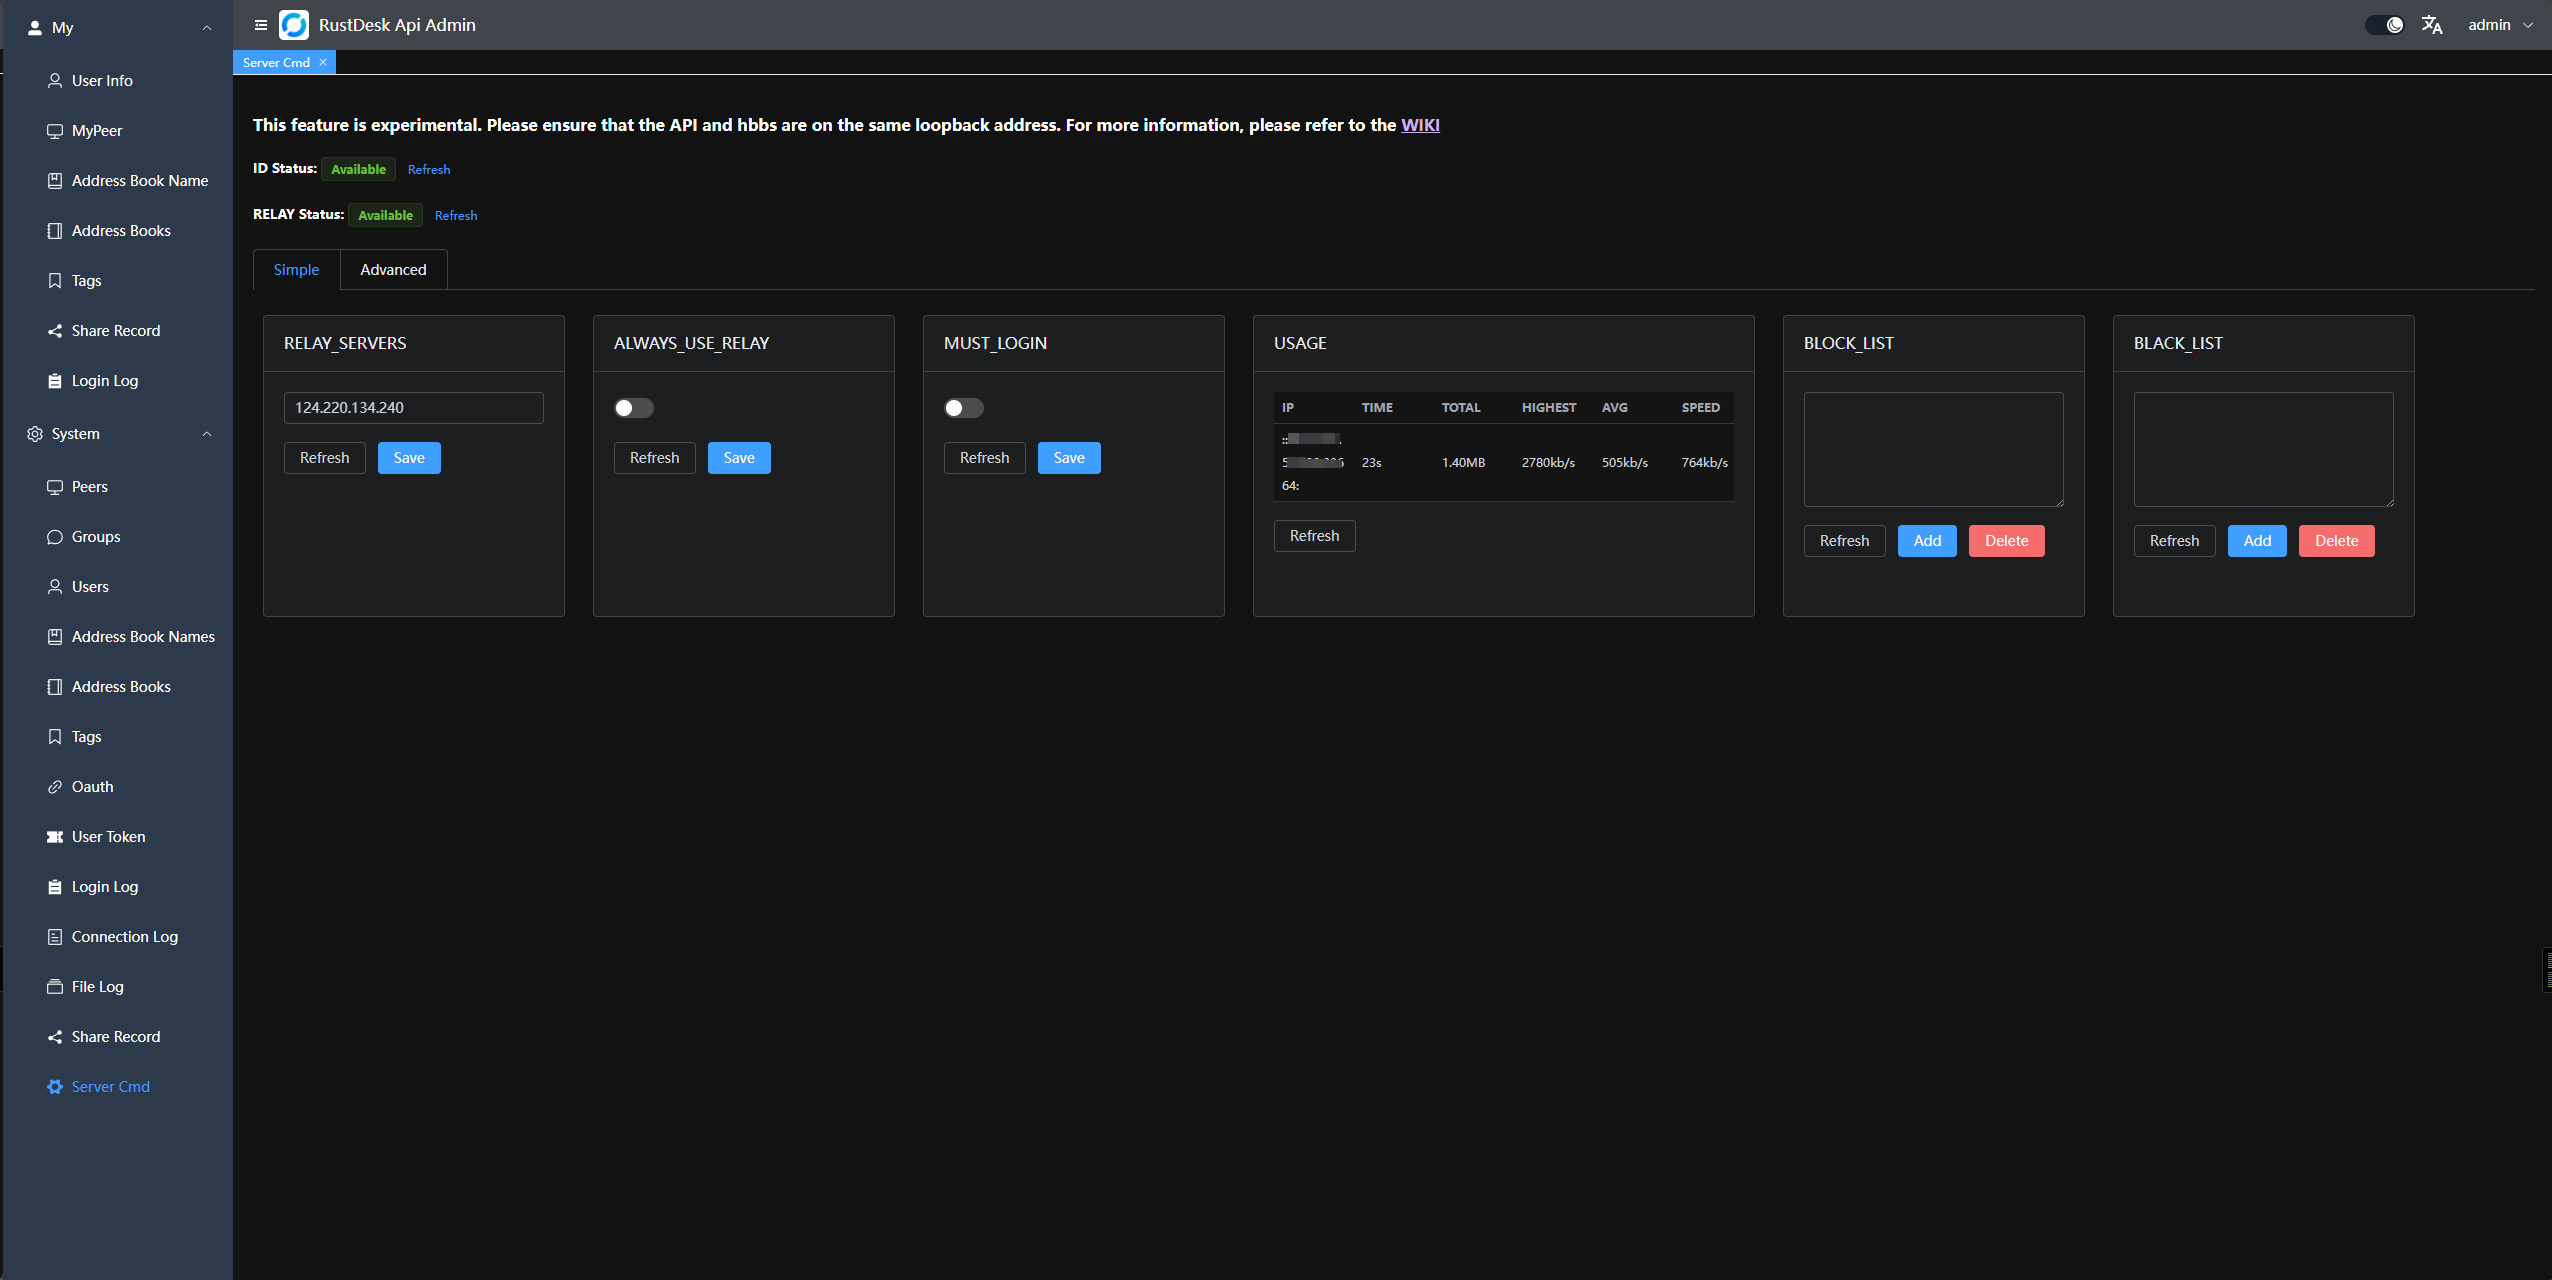
Task: Open Groups in System menu
Action: coord(95,537)
